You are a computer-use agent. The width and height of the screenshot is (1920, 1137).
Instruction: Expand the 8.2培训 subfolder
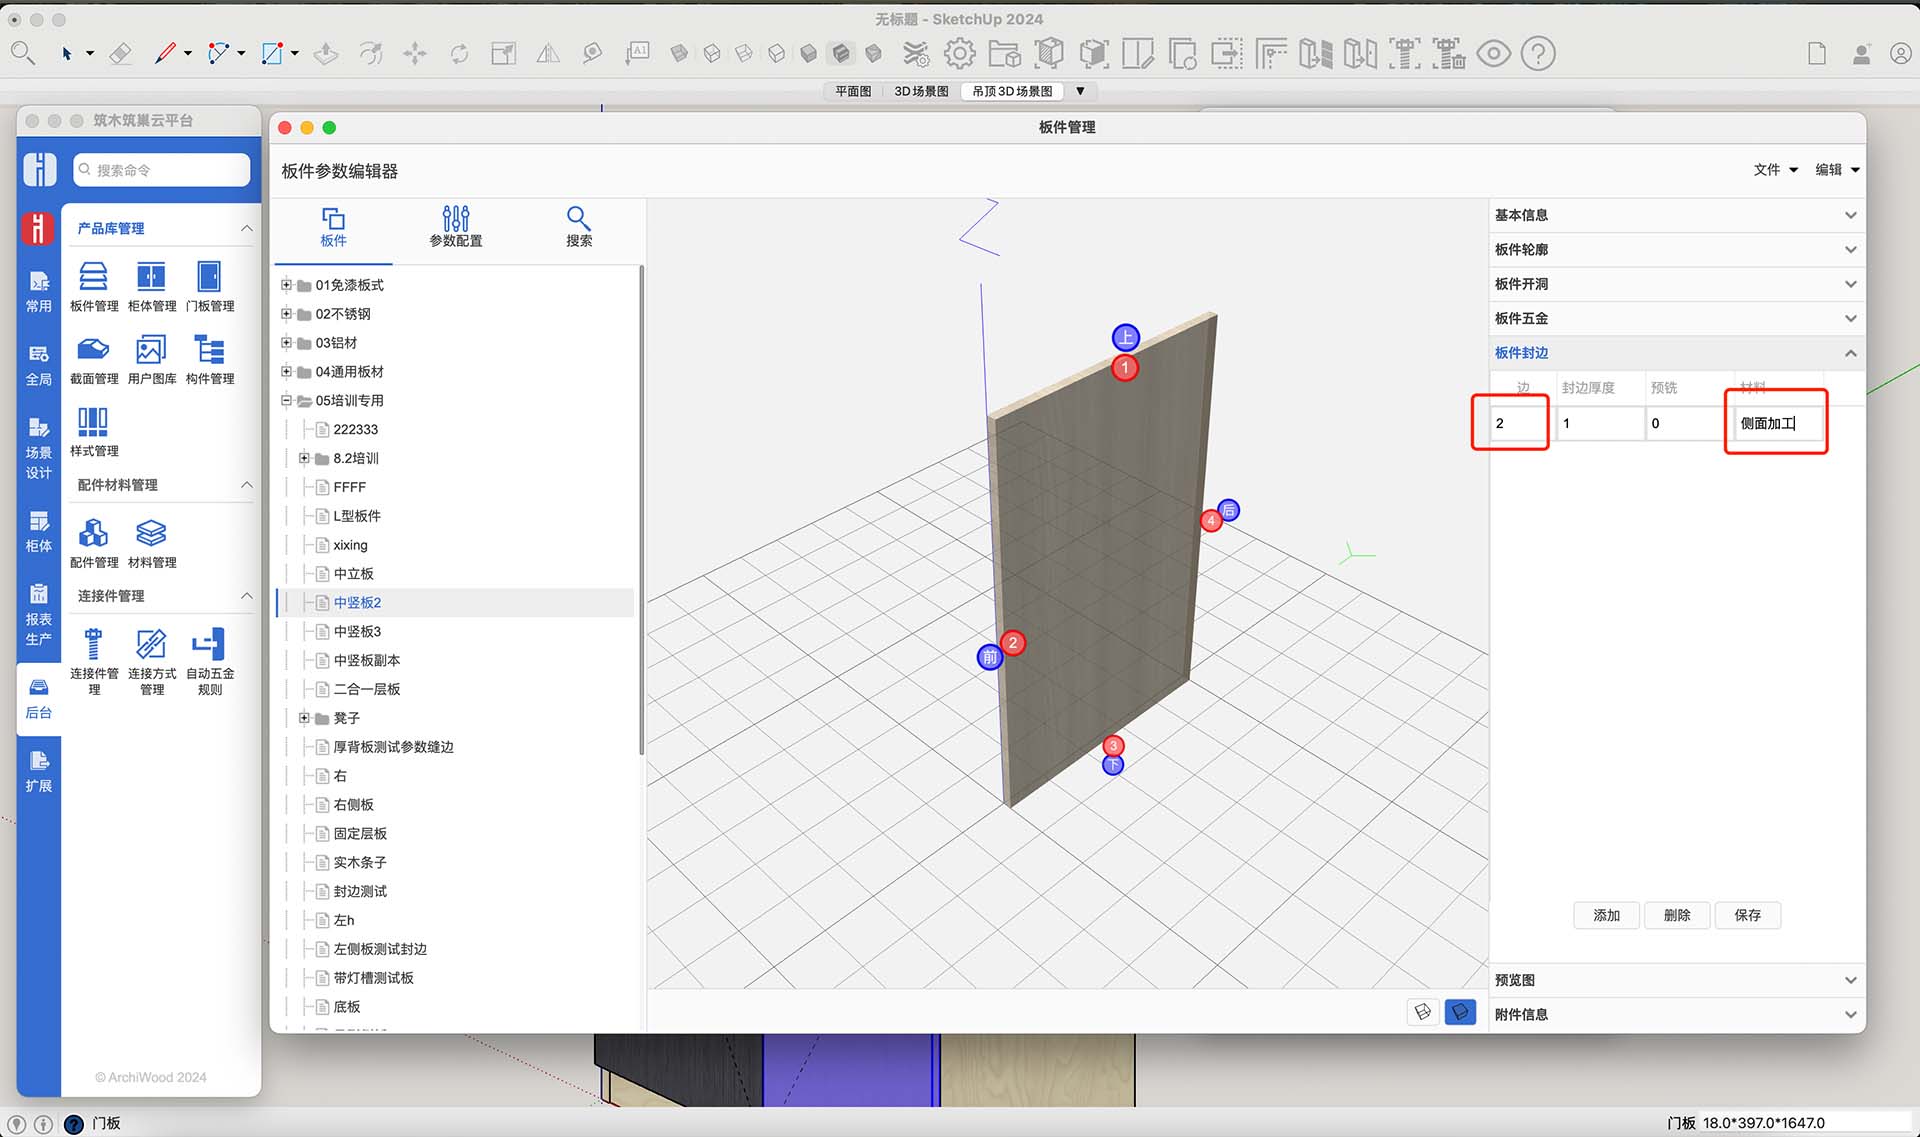[304, 458]
